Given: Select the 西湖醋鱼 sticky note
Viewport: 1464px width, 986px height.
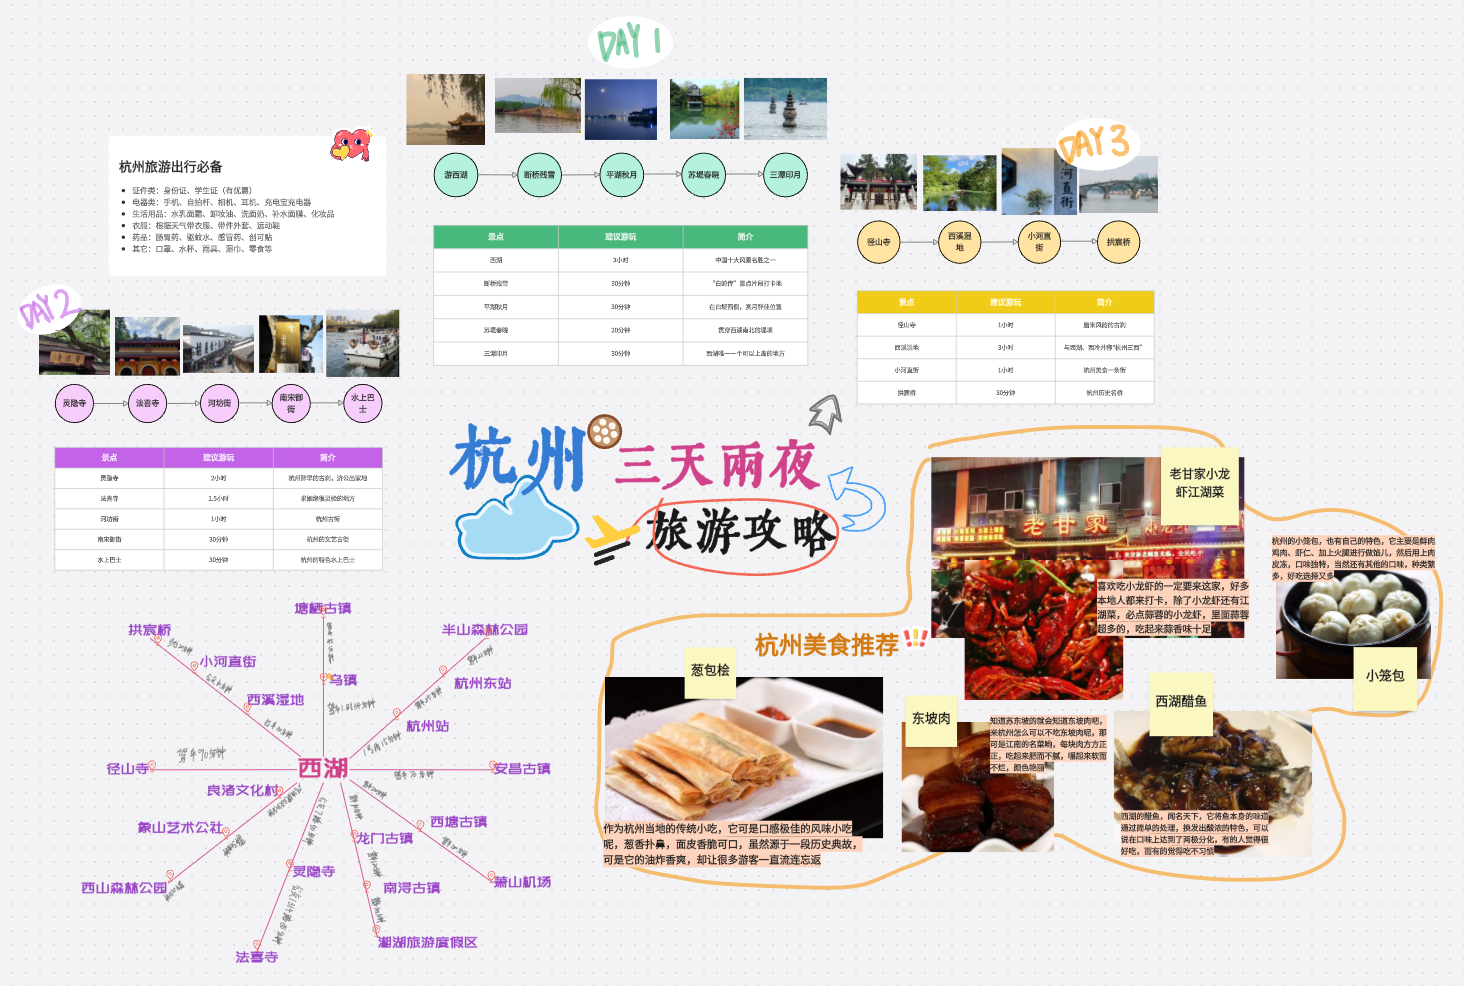Looking at the screenshot, I should click(1181, 702).
